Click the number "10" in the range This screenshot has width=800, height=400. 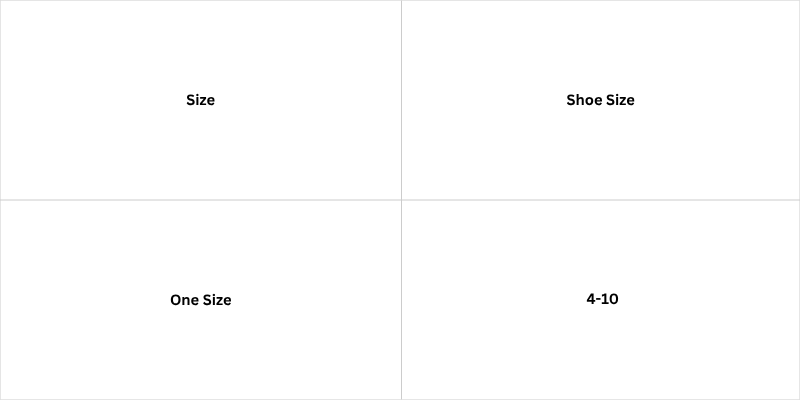coord(610,299)
